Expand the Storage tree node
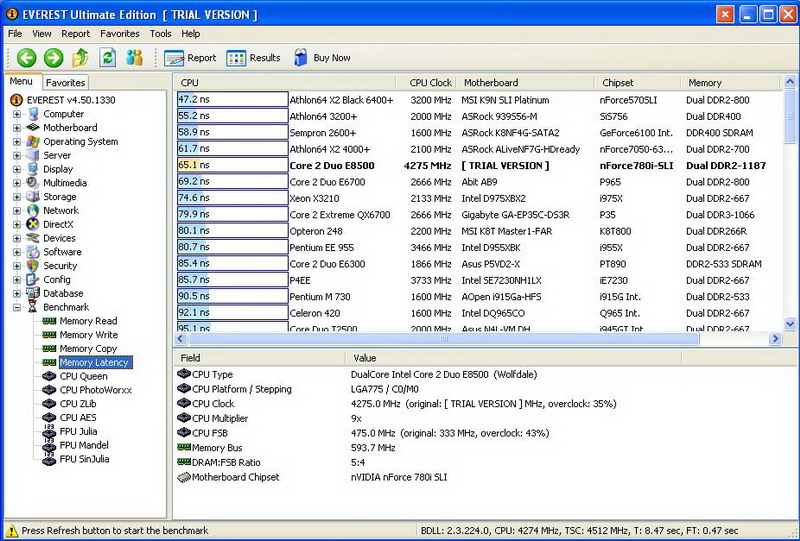The image size is (800, 541). (x=17, y=197)
